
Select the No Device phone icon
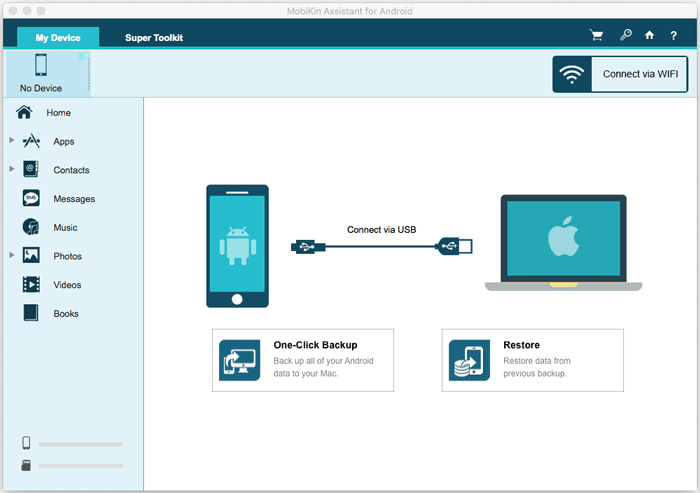point(41,65)
